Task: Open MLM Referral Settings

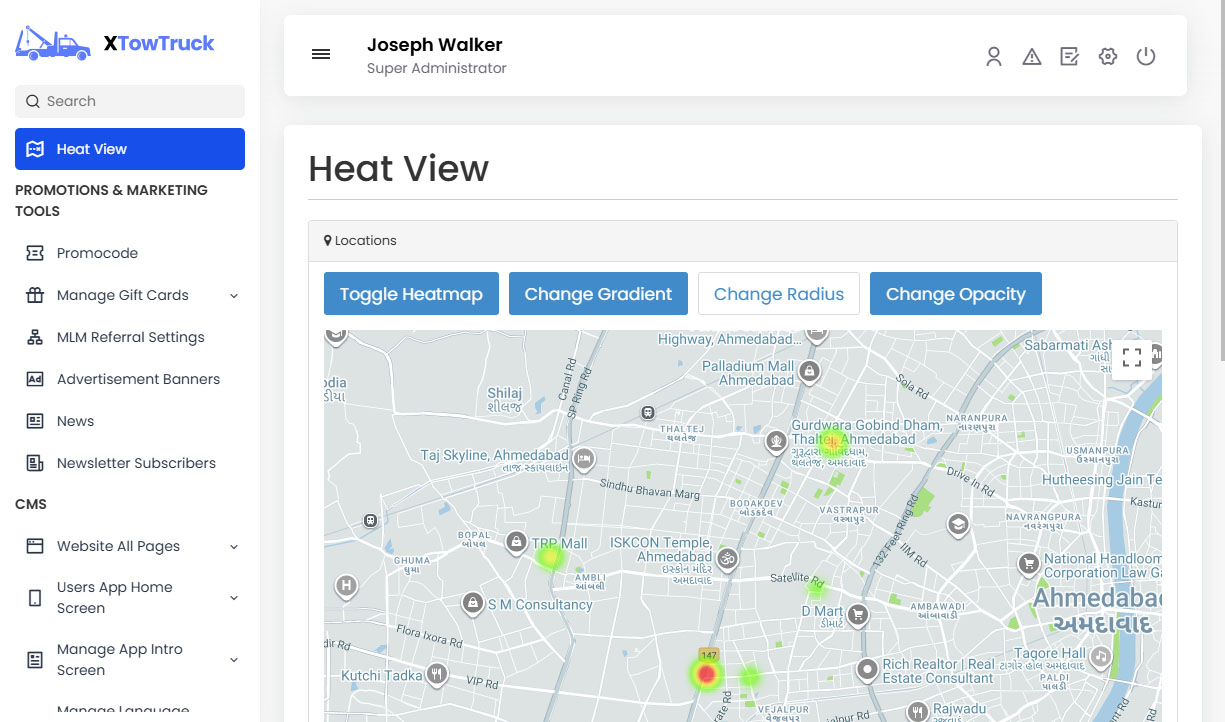Action: coord(130,337)
